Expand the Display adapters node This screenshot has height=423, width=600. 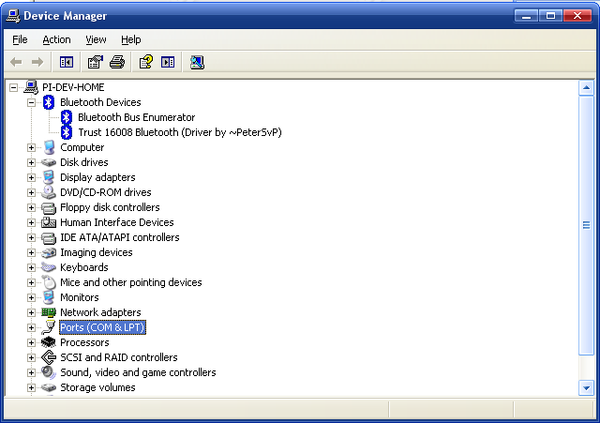coord(31,177)
